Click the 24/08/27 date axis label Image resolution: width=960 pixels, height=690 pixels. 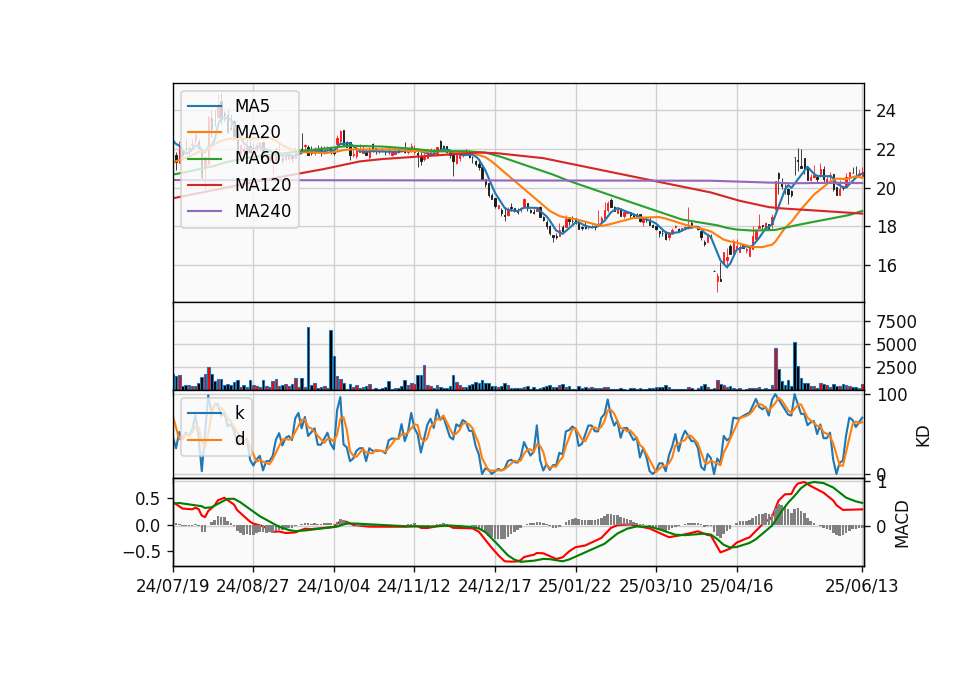click(253, 586)
